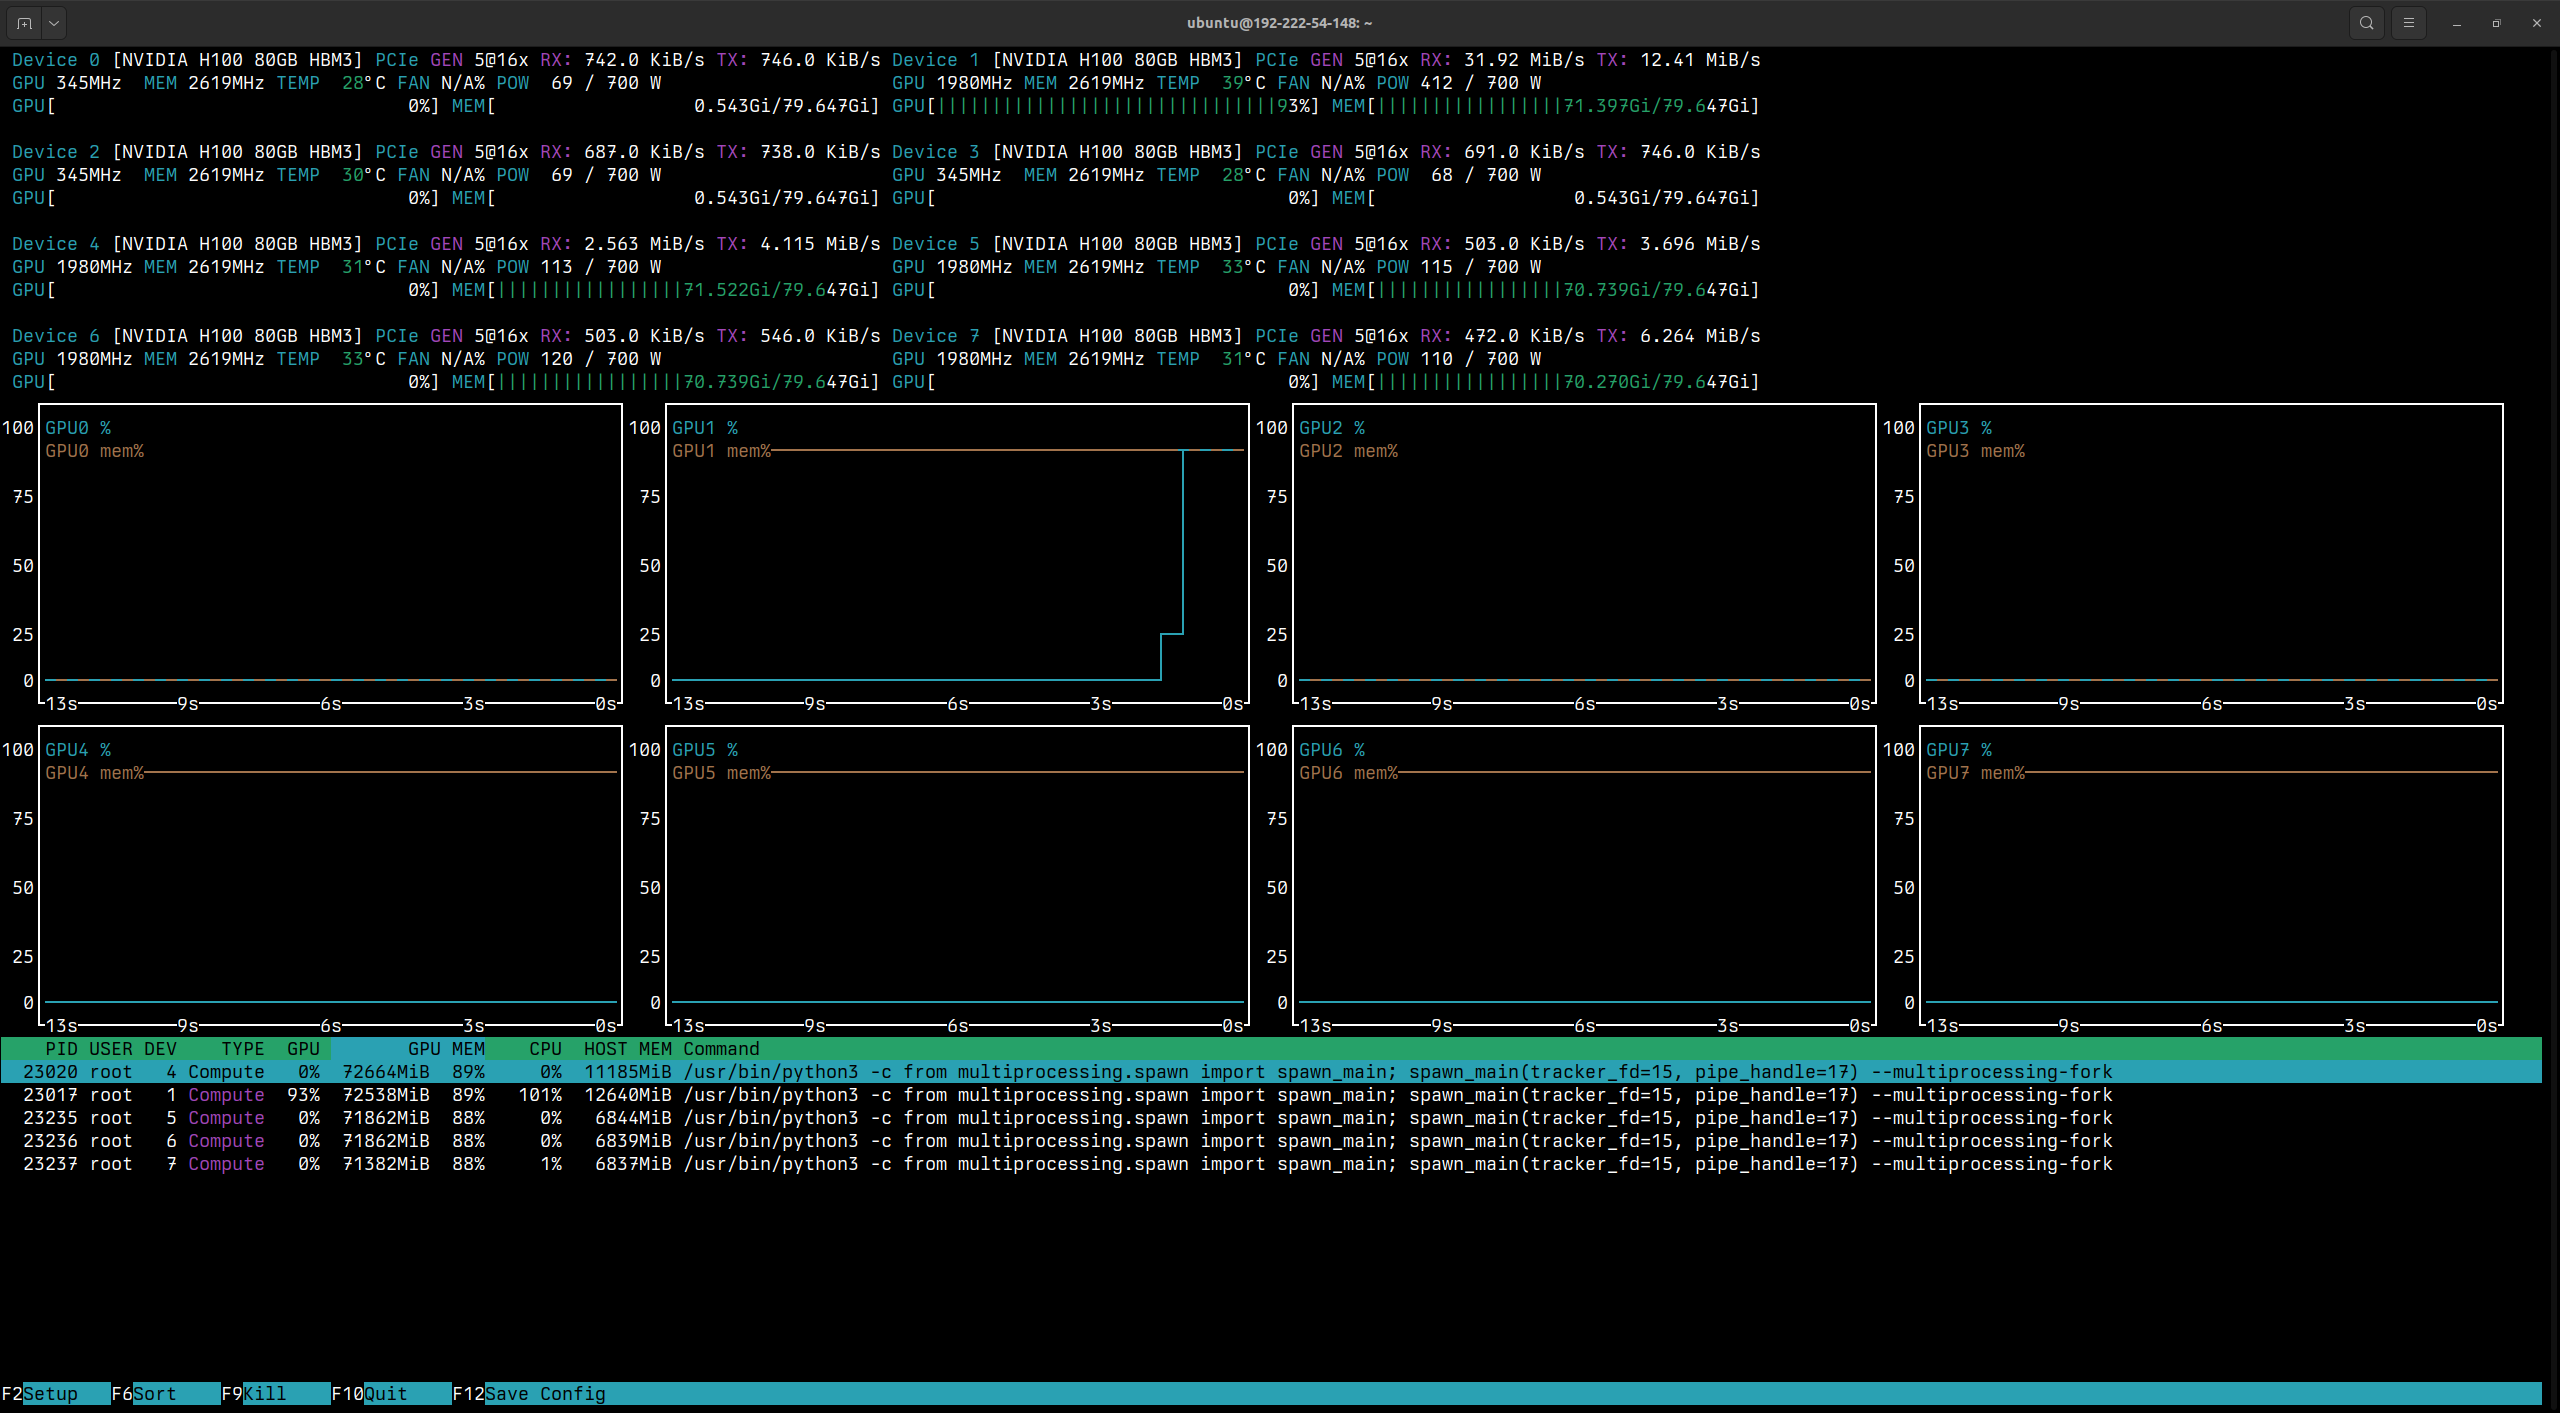Activate Kill via F9 label
2560x1413 pixels.
pos(262,1393)
